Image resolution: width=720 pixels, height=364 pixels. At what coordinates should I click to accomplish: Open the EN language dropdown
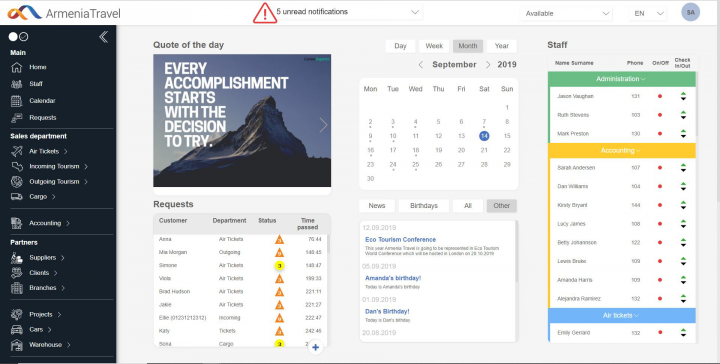pyautogui.click(x=647, y=13)
